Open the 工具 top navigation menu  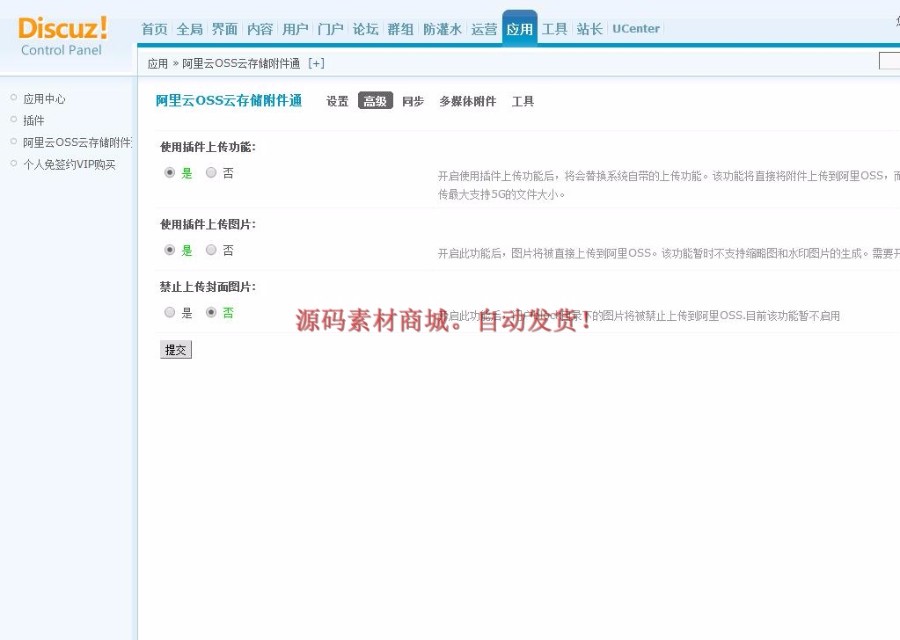click(554, 29)
